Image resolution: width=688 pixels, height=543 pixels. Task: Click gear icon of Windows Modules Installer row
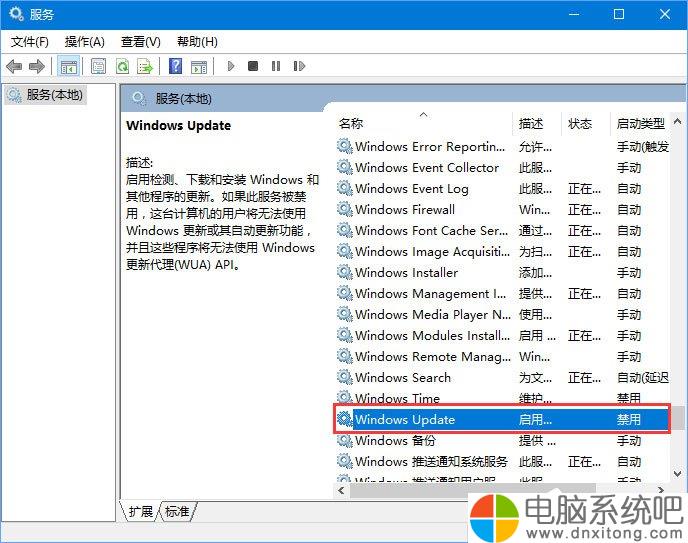[x=345, y=335]
